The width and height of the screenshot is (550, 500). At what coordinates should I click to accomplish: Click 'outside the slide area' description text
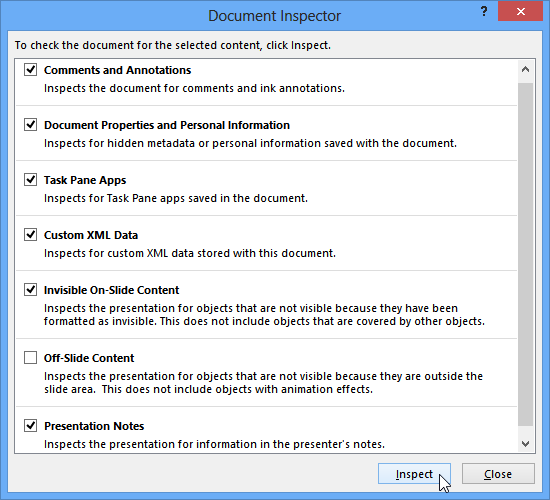click(263, 382)
